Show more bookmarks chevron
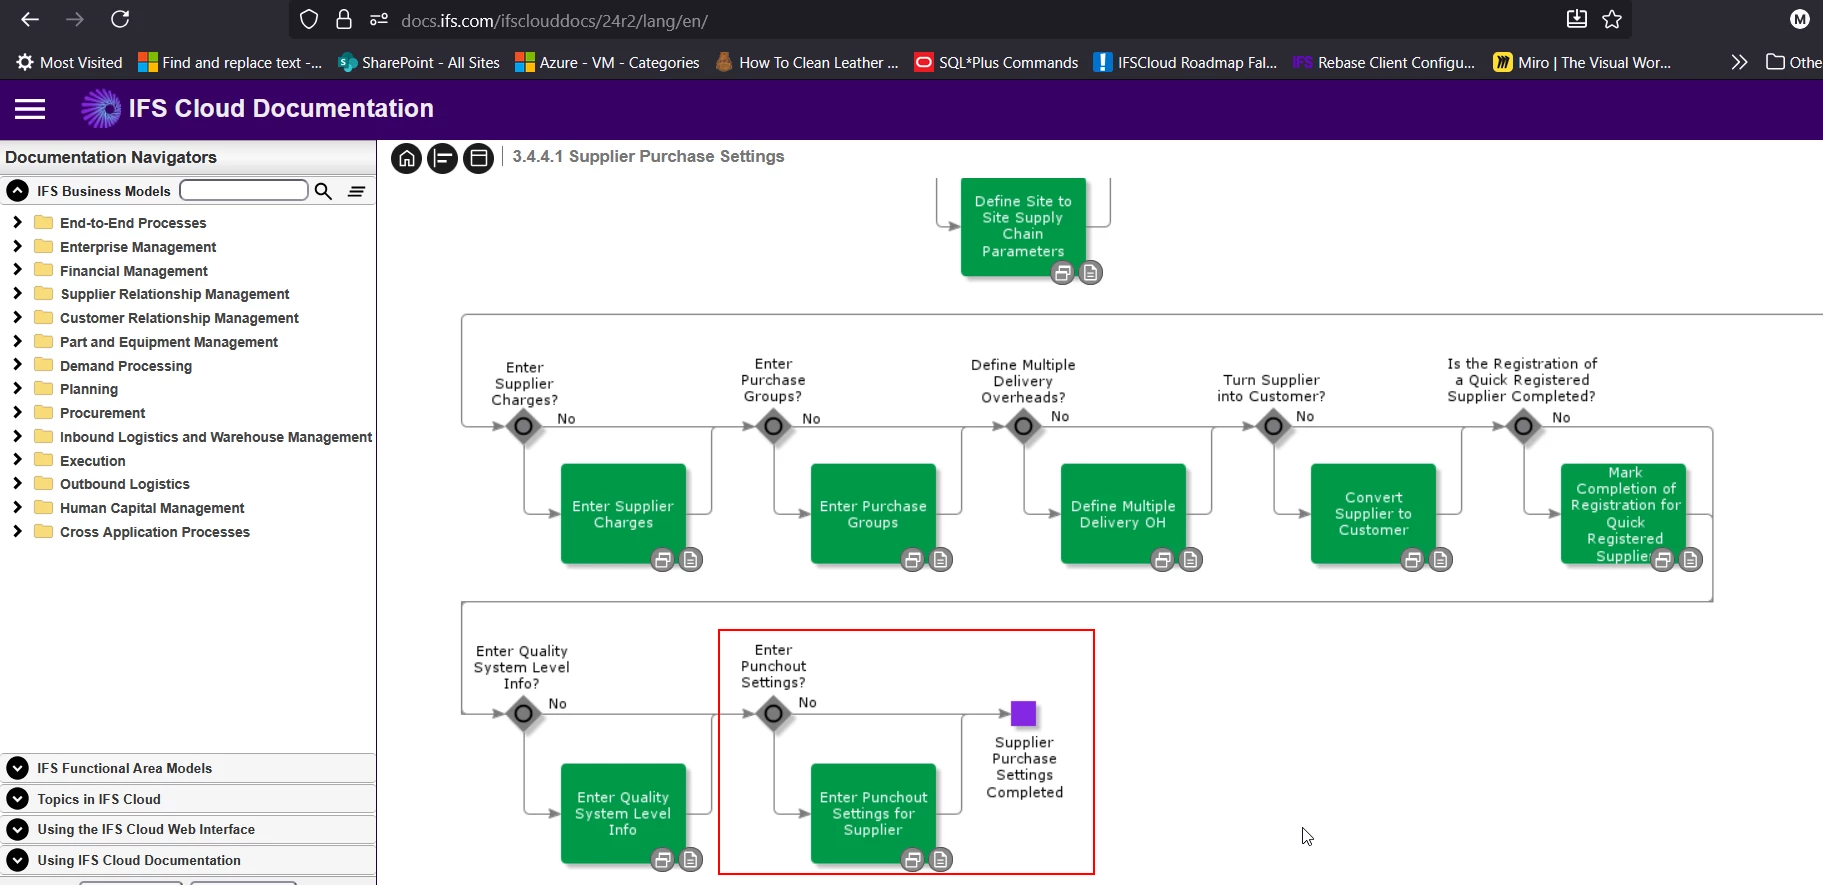The width and height of the screenshot is (1823, 885). [x=1739, y=62]
